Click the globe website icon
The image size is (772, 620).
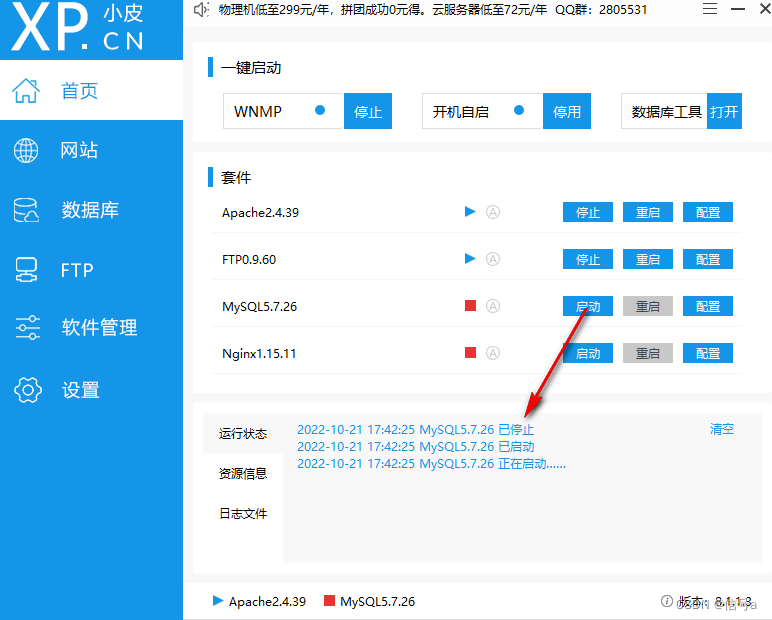point(26,150)
